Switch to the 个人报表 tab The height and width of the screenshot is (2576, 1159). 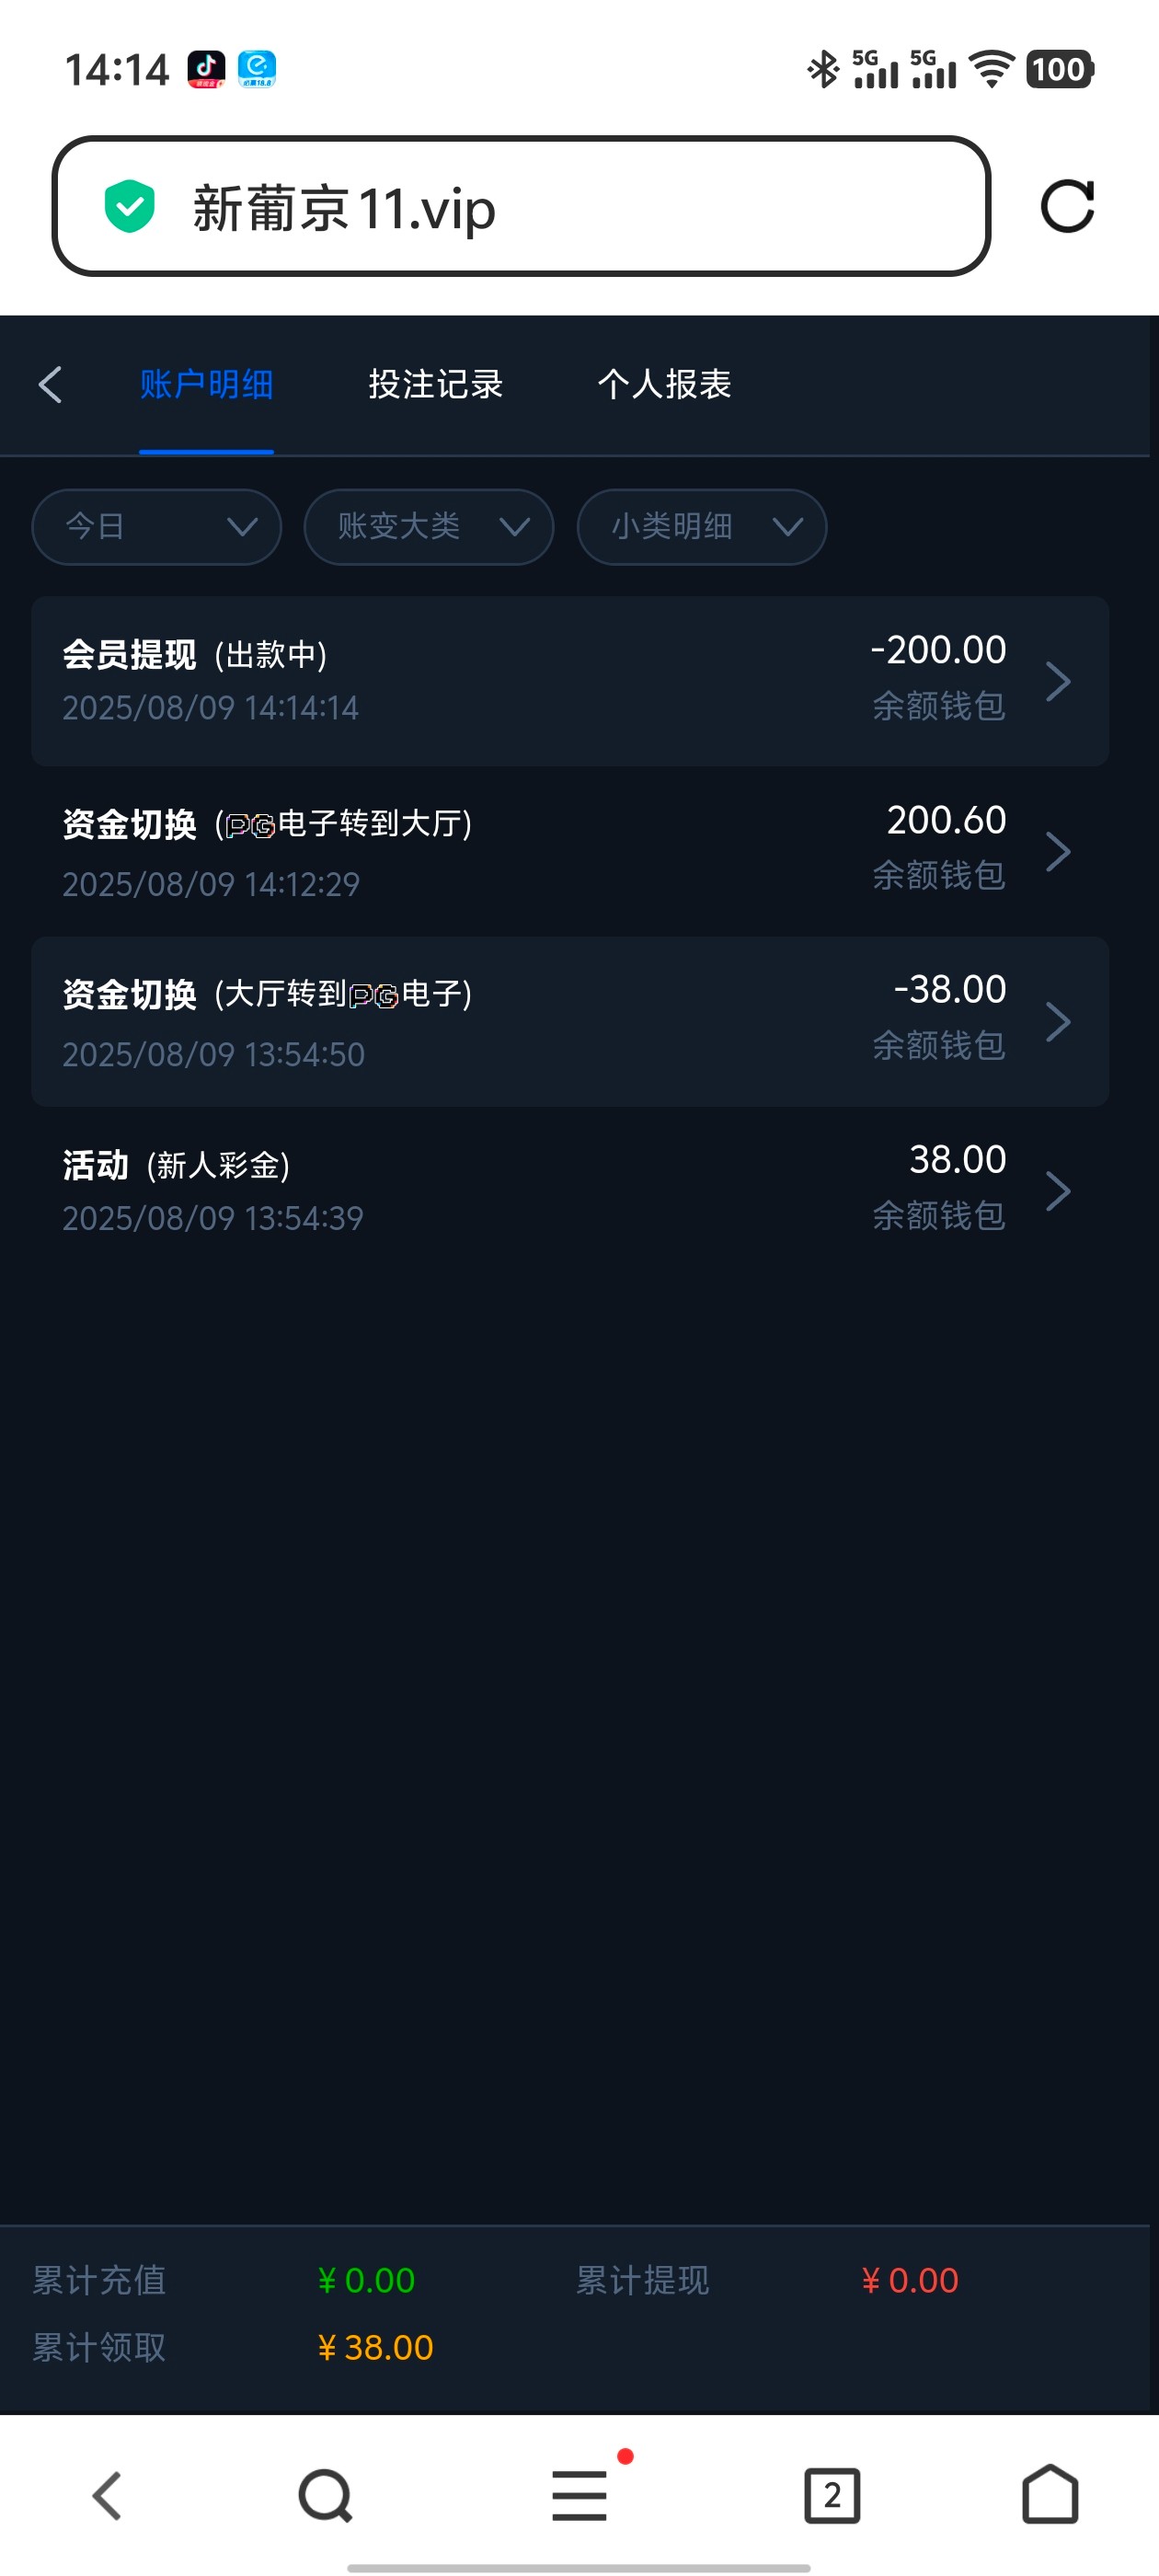664,384
